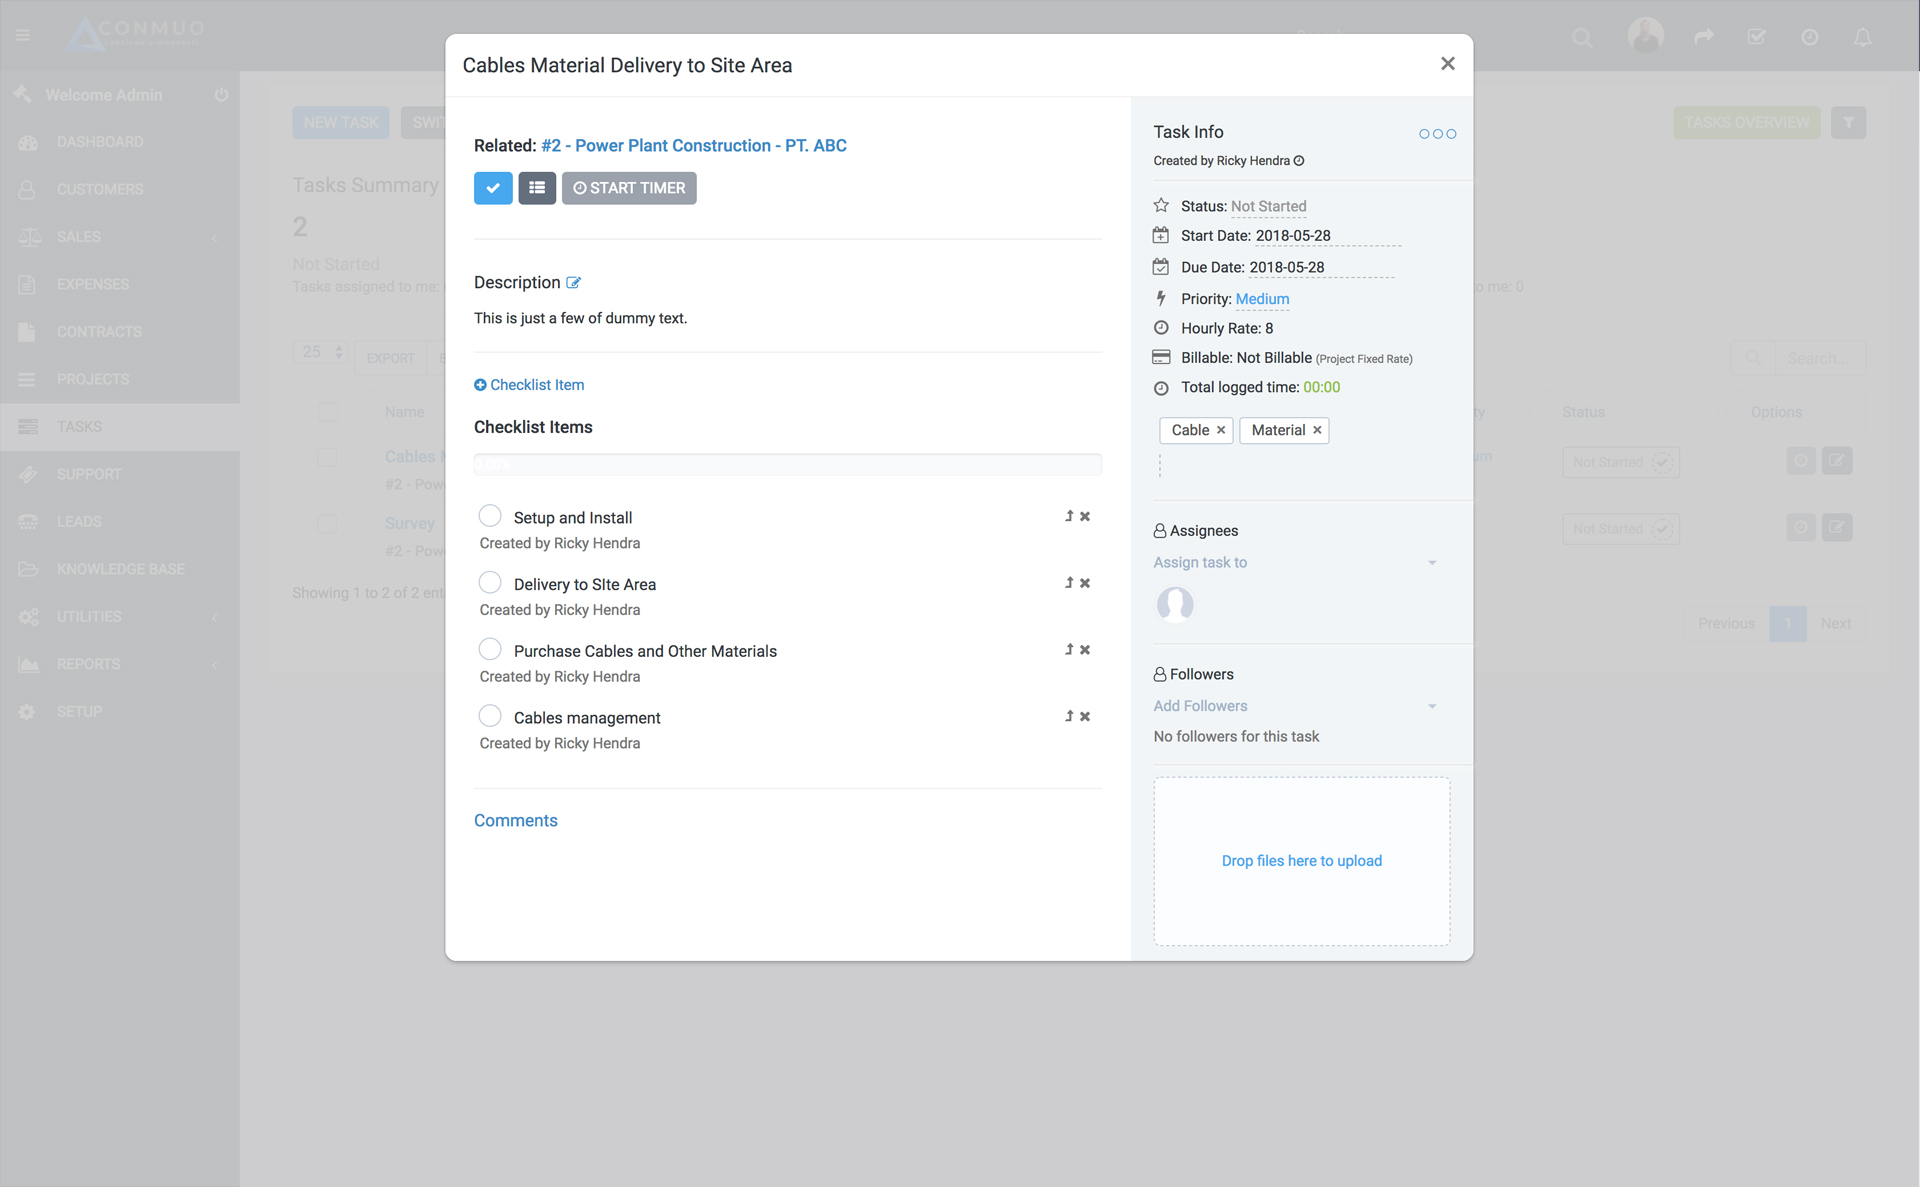
Task: Click the arrow icon next to Cables management
Action: [x=1069, y=716]
